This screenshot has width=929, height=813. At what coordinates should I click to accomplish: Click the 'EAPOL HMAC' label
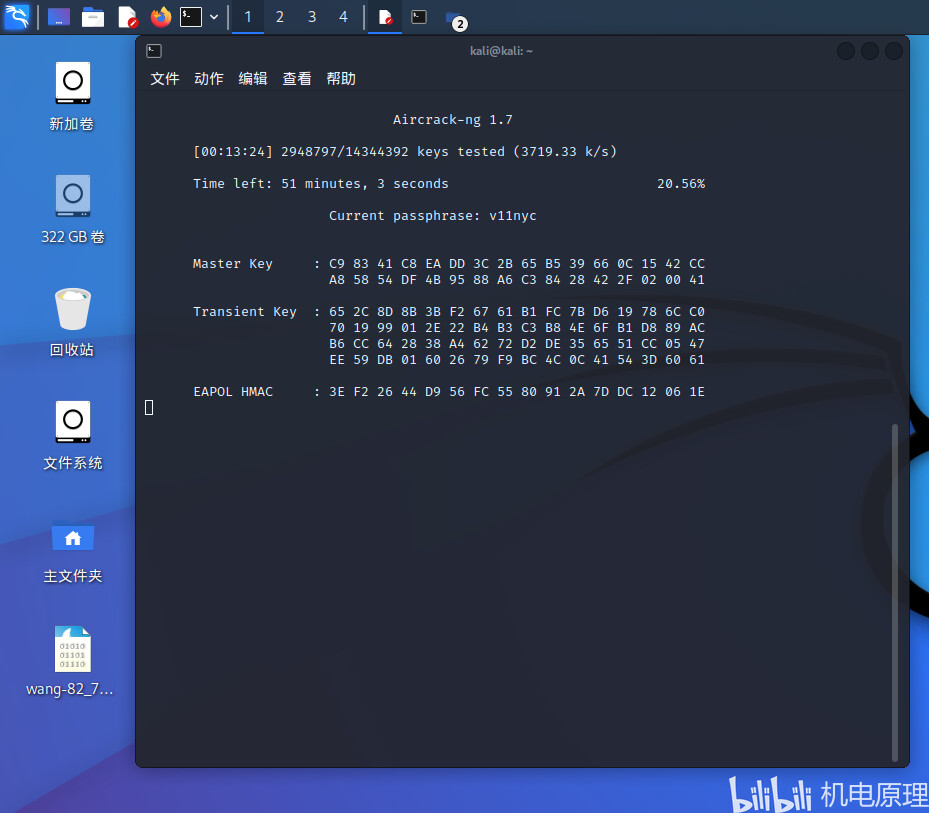[233, 392]
